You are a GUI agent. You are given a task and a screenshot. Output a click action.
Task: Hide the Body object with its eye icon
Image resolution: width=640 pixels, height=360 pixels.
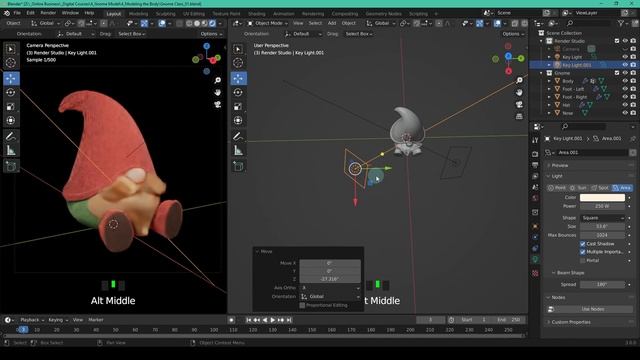[x=625, y=81]
